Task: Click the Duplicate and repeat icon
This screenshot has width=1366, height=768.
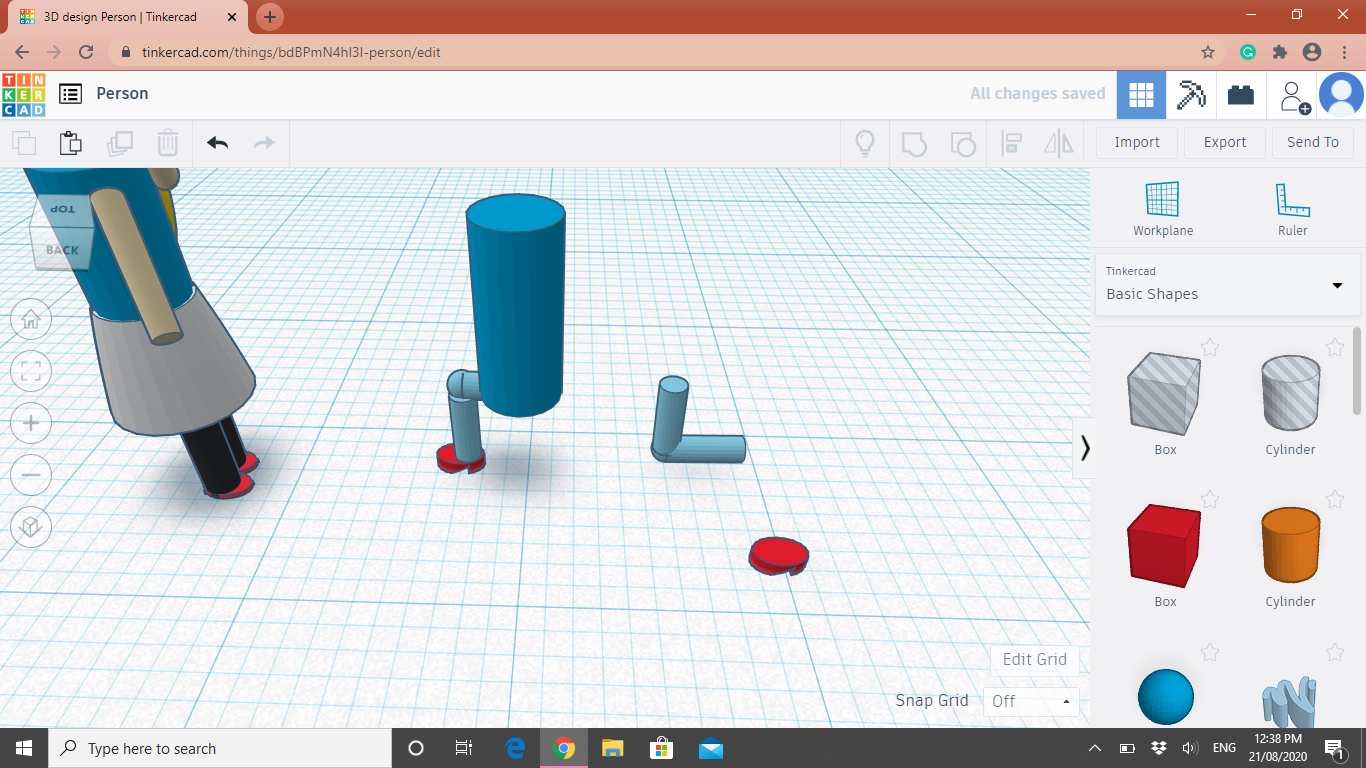Action: (120, 143)
